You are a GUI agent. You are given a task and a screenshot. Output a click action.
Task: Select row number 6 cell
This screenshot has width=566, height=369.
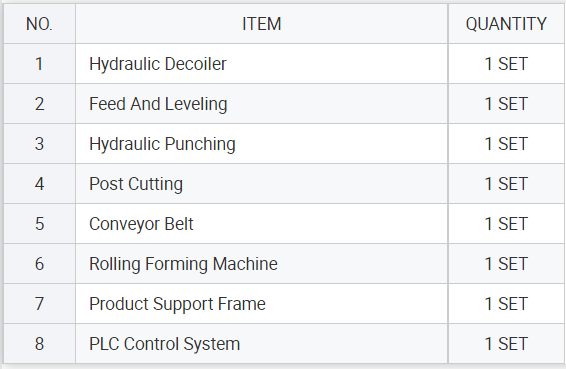39,264
